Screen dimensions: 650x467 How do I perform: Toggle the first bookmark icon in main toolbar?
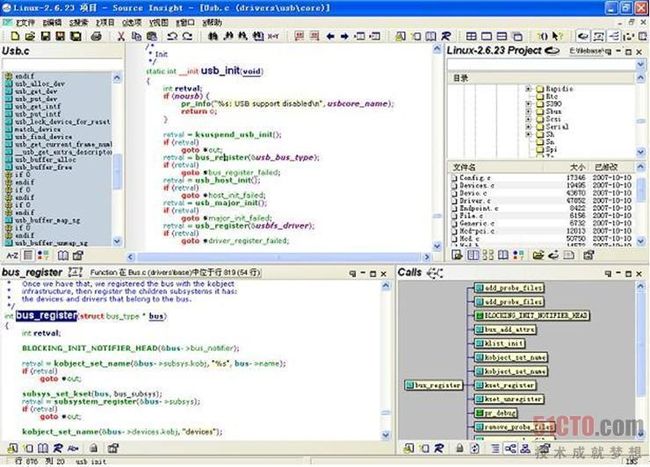point(299,36)
